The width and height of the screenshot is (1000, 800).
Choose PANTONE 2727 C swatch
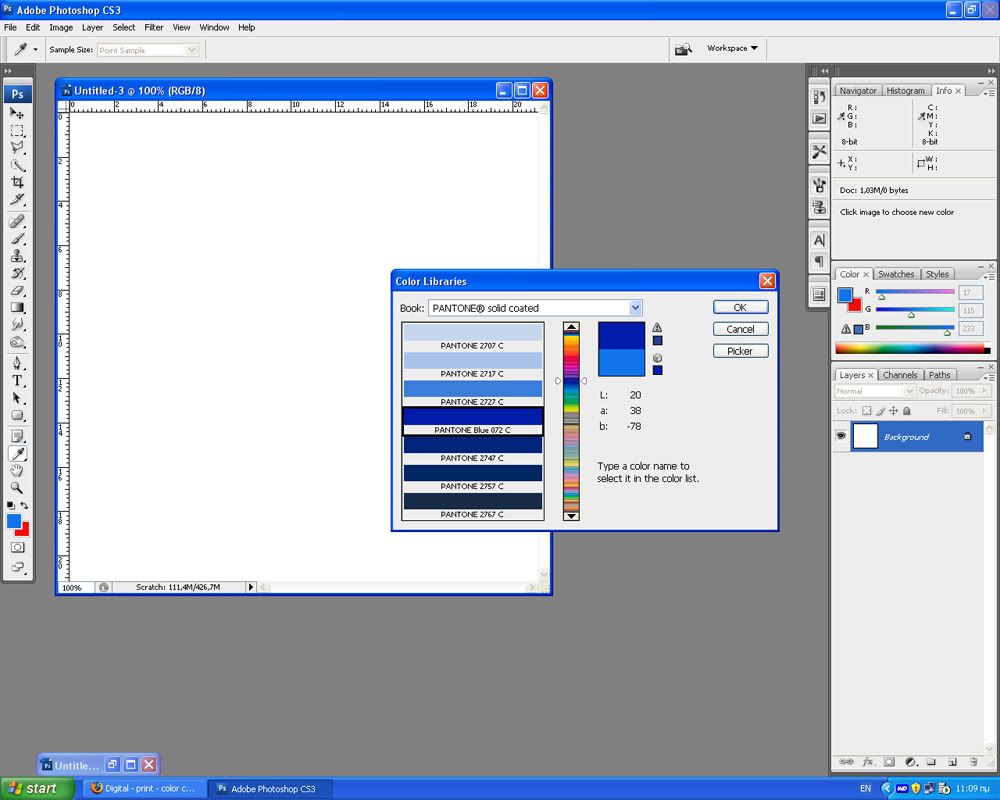(x=472, y=390)
